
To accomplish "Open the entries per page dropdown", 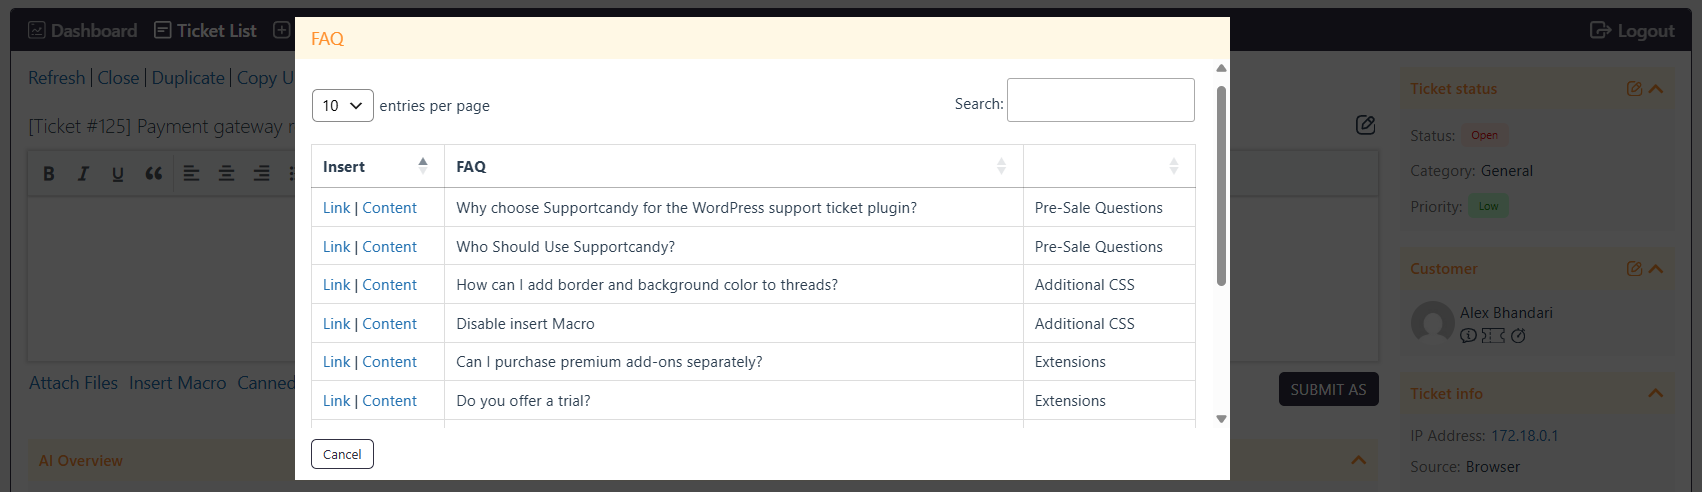I will [343, 106].
